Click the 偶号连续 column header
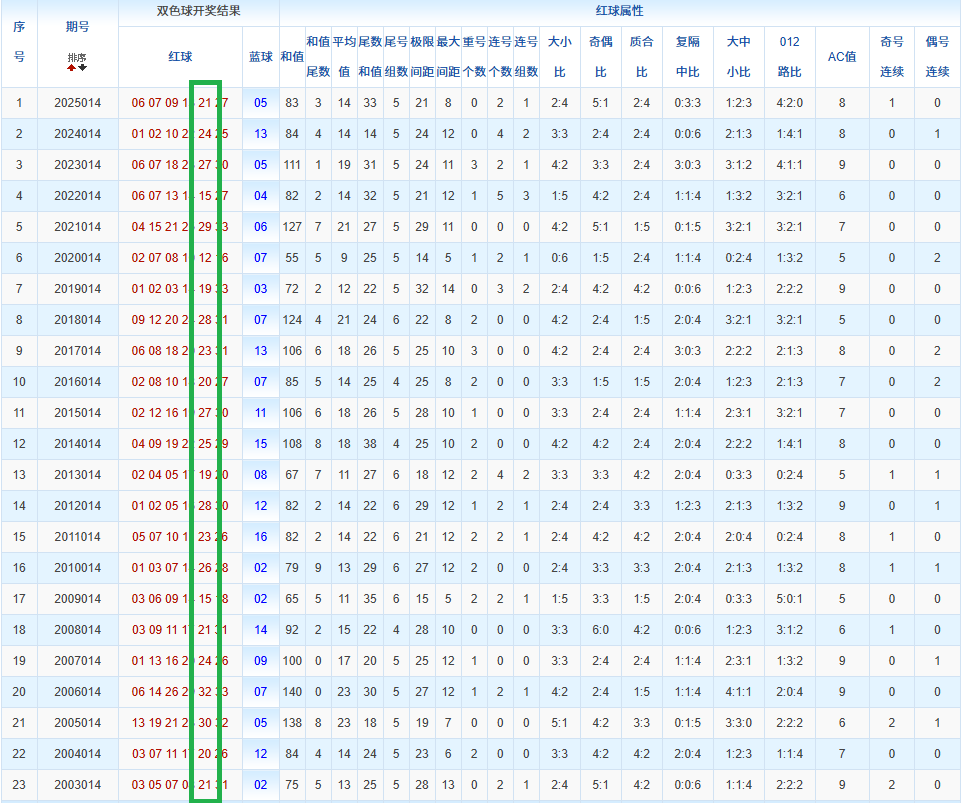Screen dimensions: 965x803 click(937, 57)
